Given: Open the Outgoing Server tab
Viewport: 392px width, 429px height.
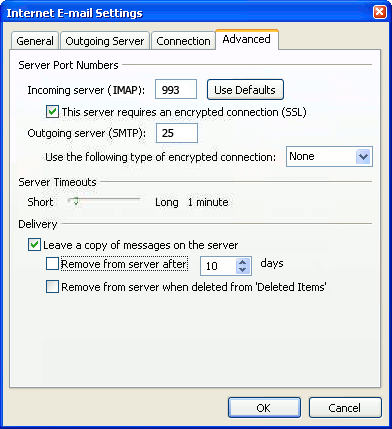Looking at the screenshot, I should click(105, 41).
